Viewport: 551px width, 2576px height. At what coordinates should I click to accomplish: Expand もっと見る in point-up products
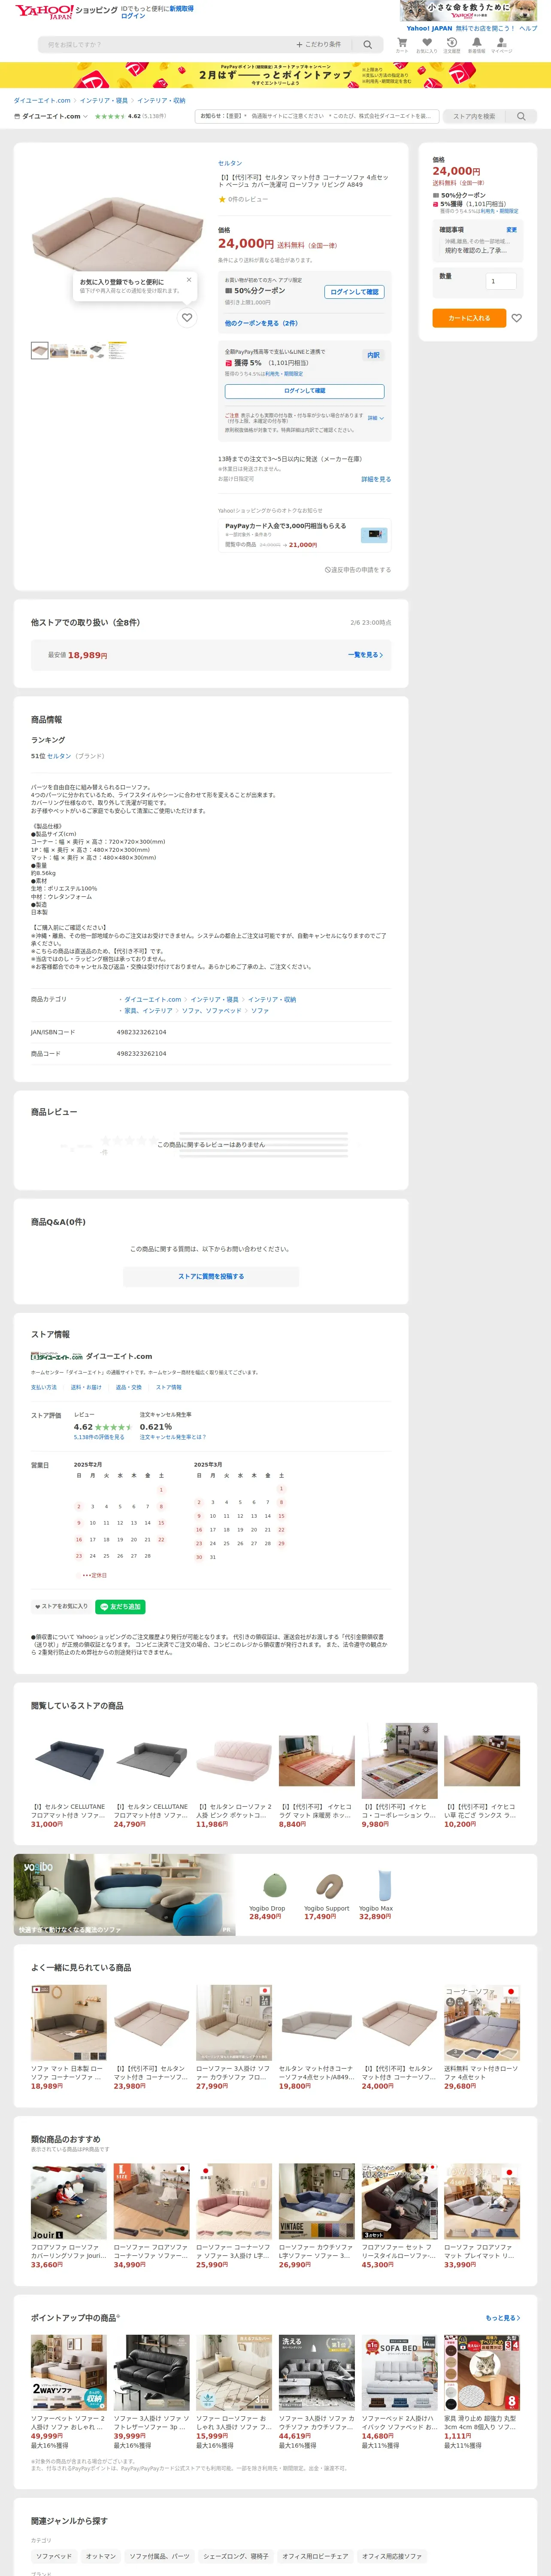point(502,2317)
